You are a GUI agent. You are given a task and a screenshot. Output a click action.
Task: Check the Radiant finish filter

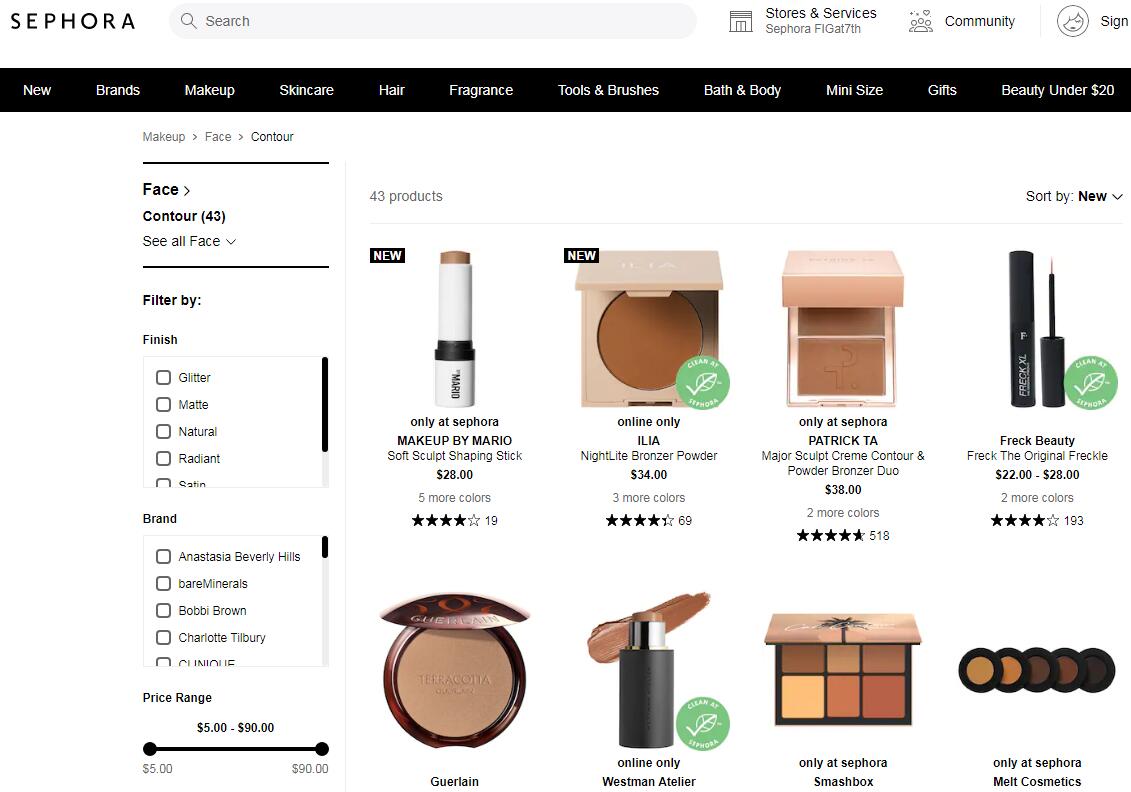point(164,458)
